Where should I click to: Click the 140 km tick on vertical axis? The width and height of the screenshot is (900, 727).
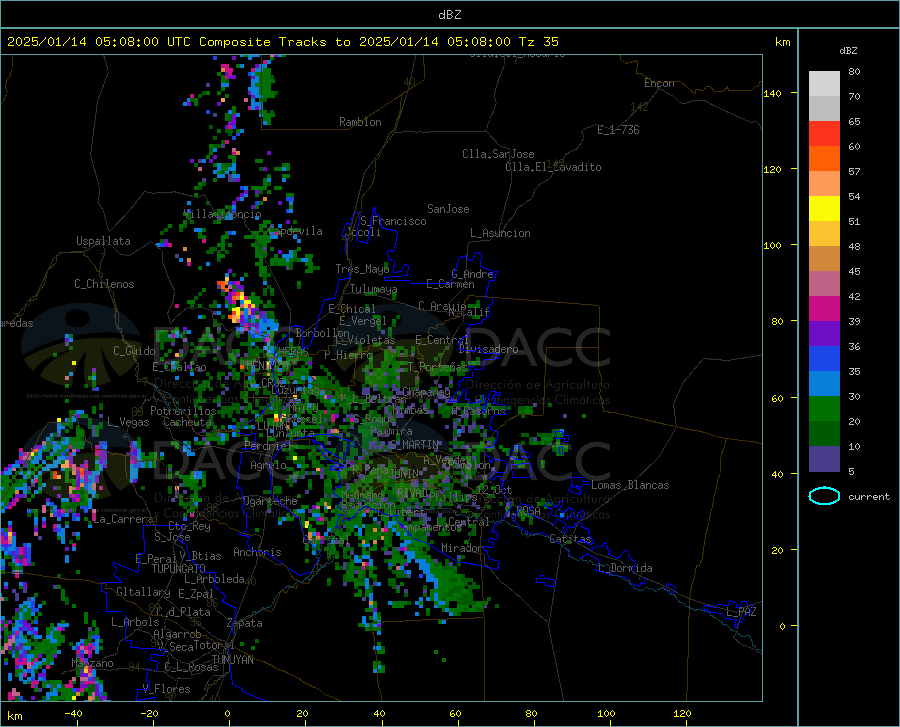click(773, 94)
